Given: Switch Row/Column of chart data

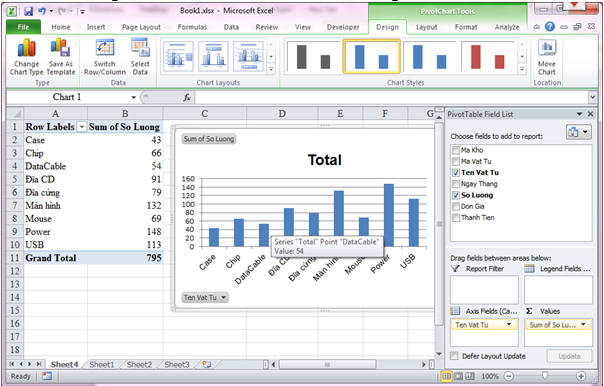Looking at the screenshot, I should [x=105, y=57].
